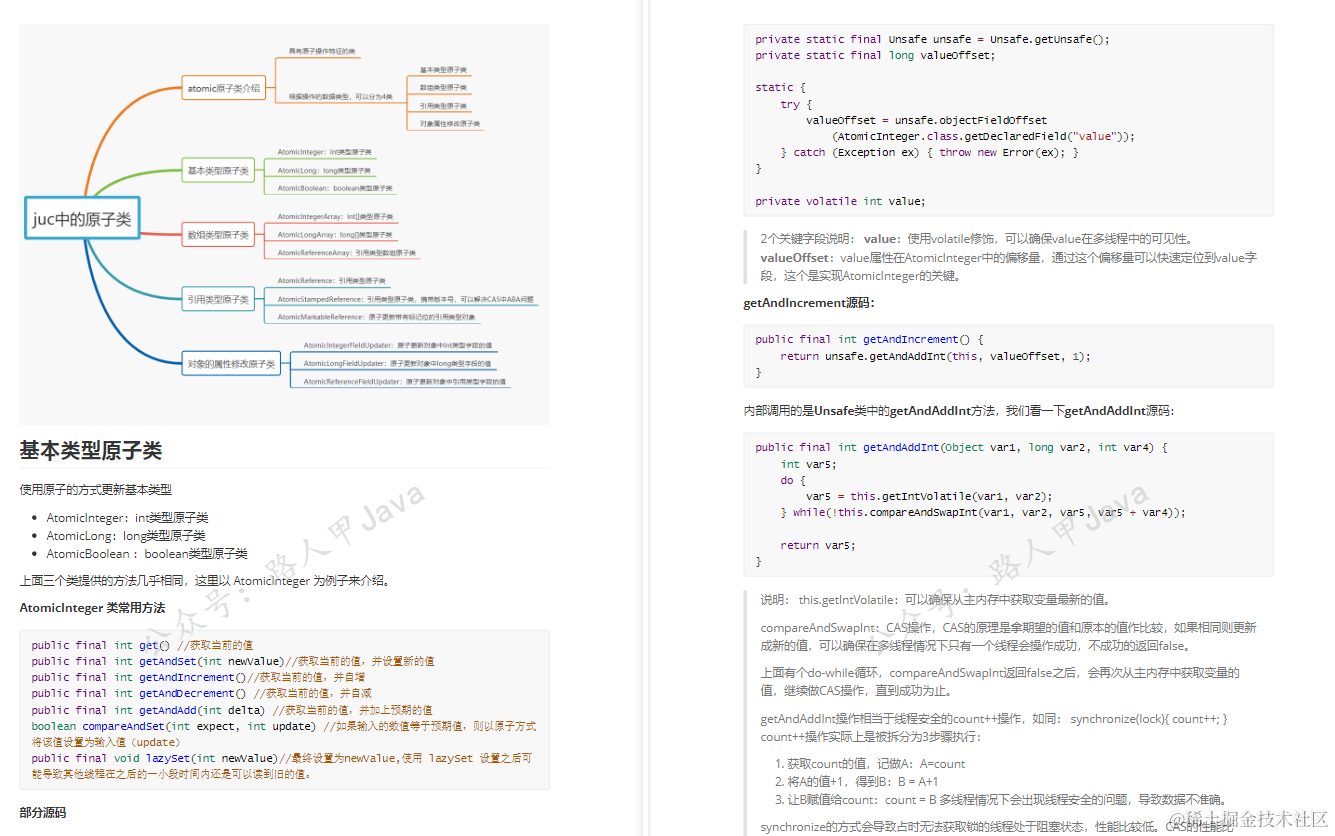The width and height of the screenshot is (1335, 836).
Task: Click code line getAndAdd(int delta)
Action: click(x=231, y=710)
